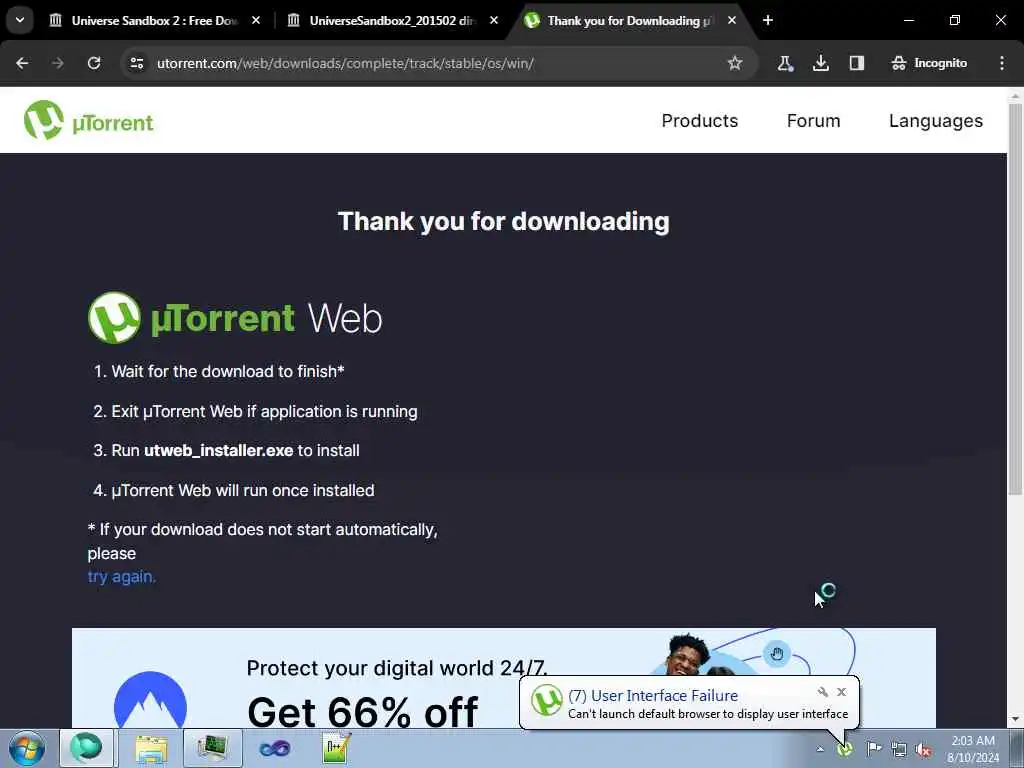Open the File Explorer folder on taskbar
The image size is (1024, 768).
[152, 749]
